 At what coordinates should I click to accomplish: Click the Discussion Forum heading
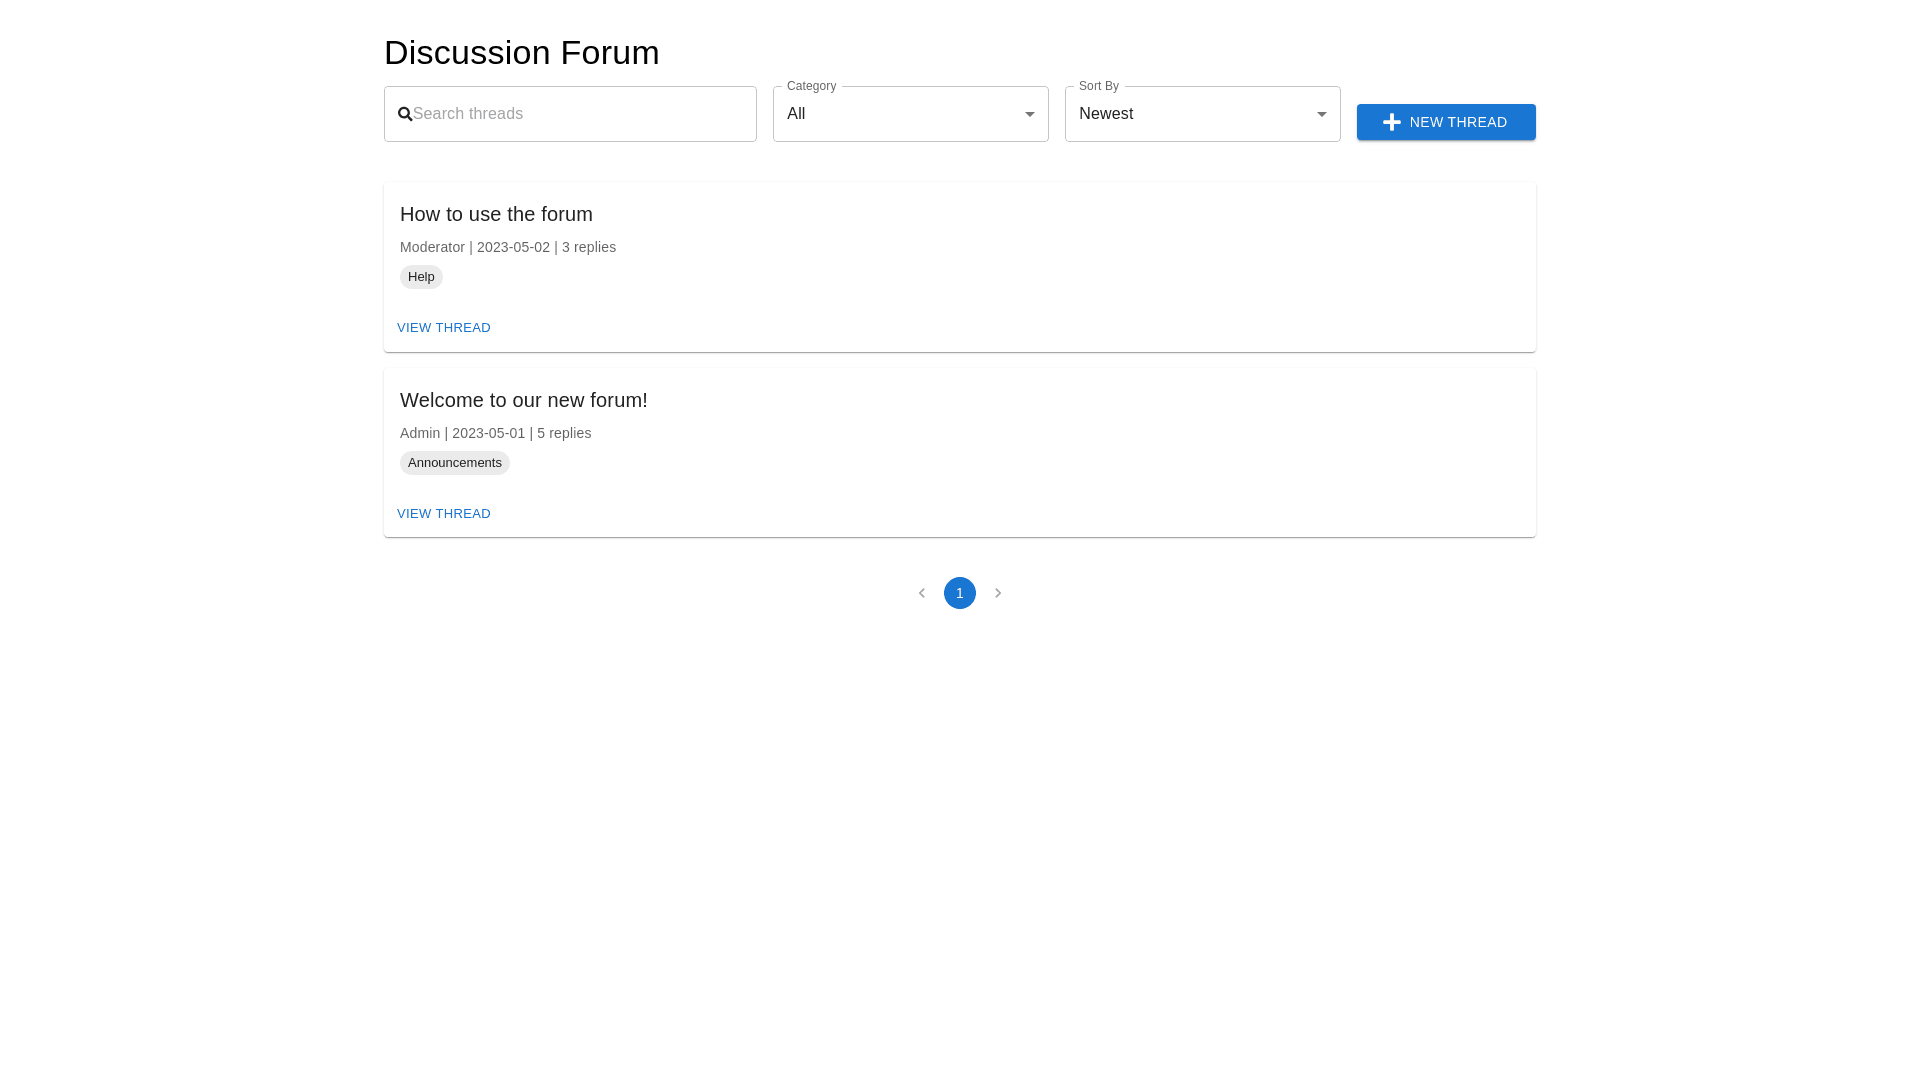click(x=522, y=53)
